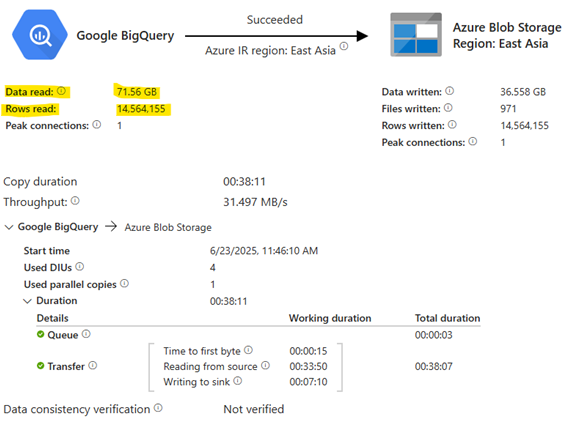Click info icon beside source Peak connections
This screenshot has height=426, width=570.
(x=96, y=125)
